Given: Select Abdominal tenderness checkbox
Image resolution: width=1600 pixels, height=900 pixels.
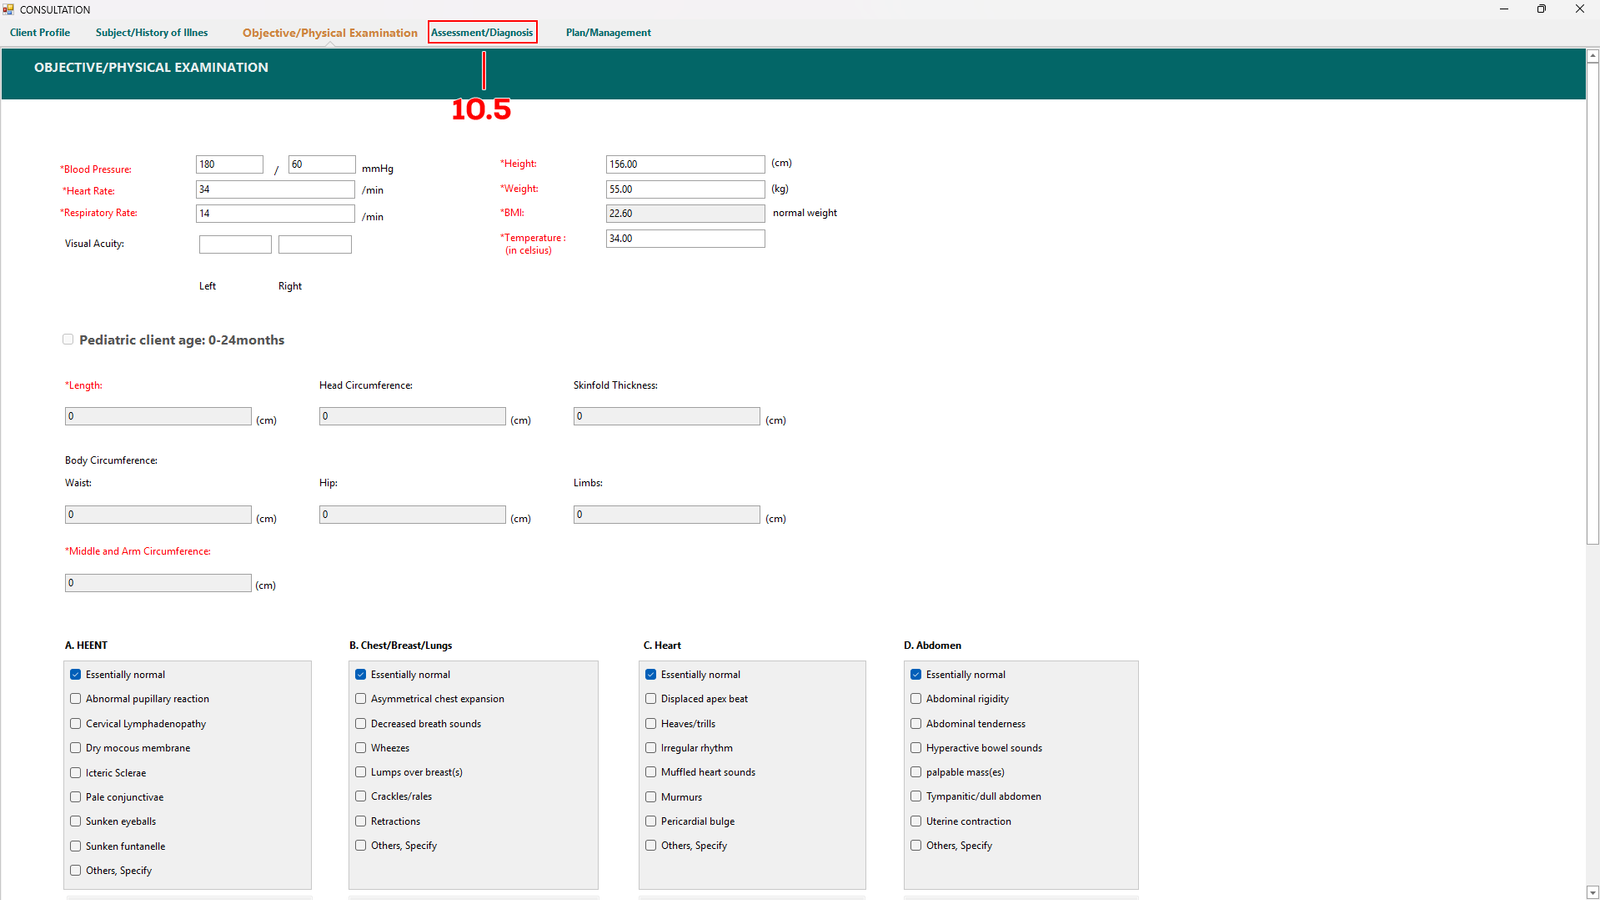Looking at the screenshot, I should click(916, 724).
